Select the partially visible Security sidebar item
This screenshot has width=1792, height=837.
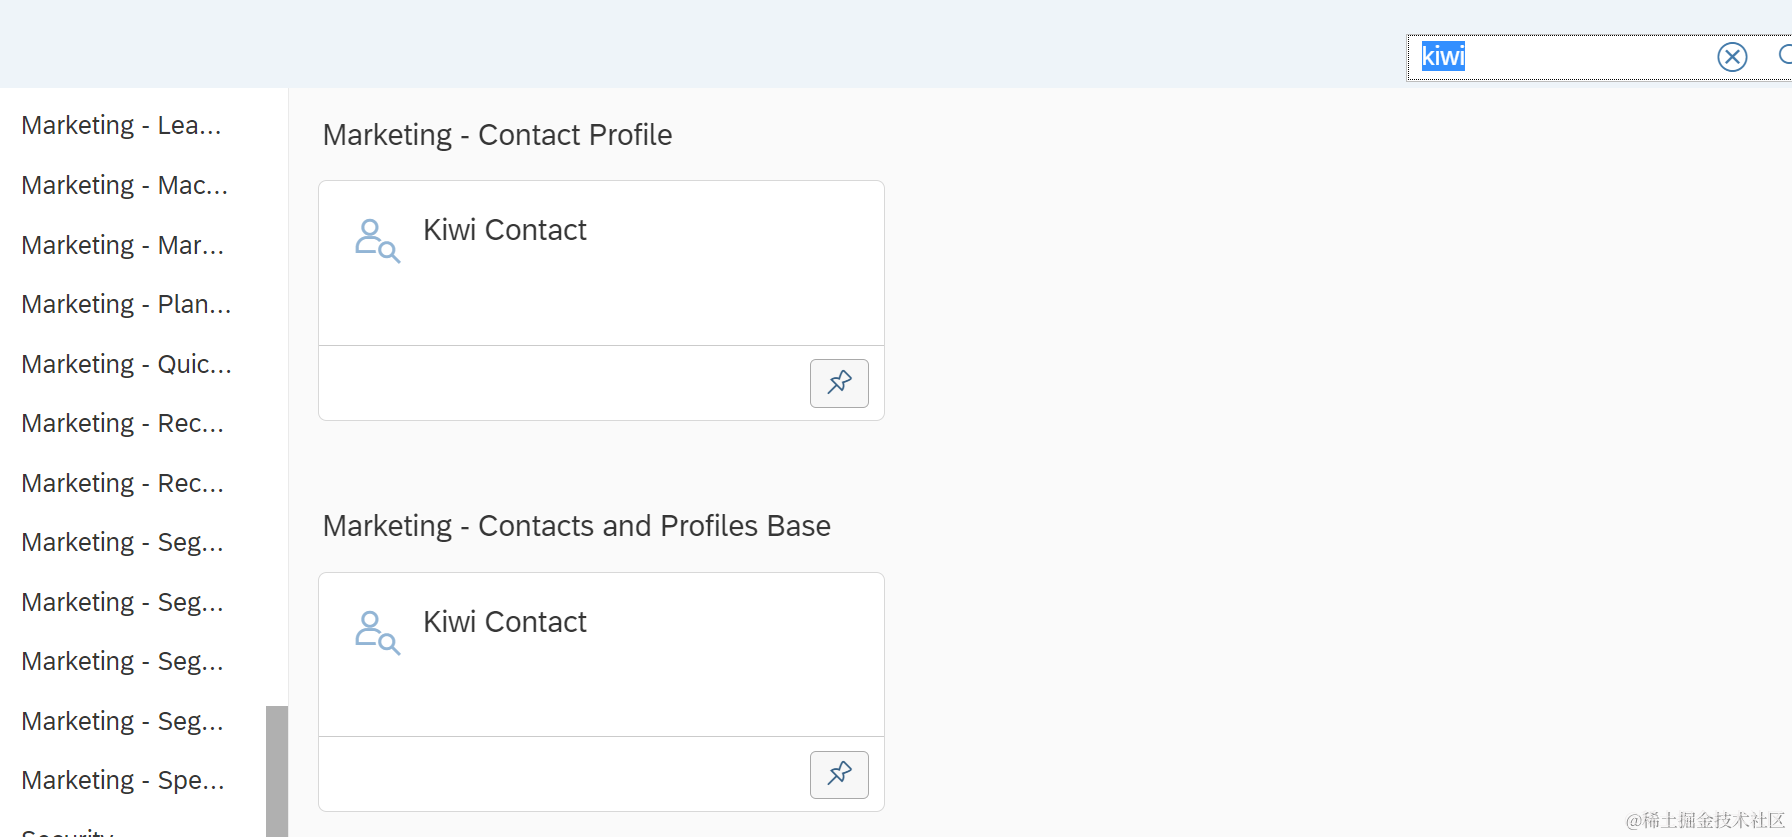tap(67, 831)
